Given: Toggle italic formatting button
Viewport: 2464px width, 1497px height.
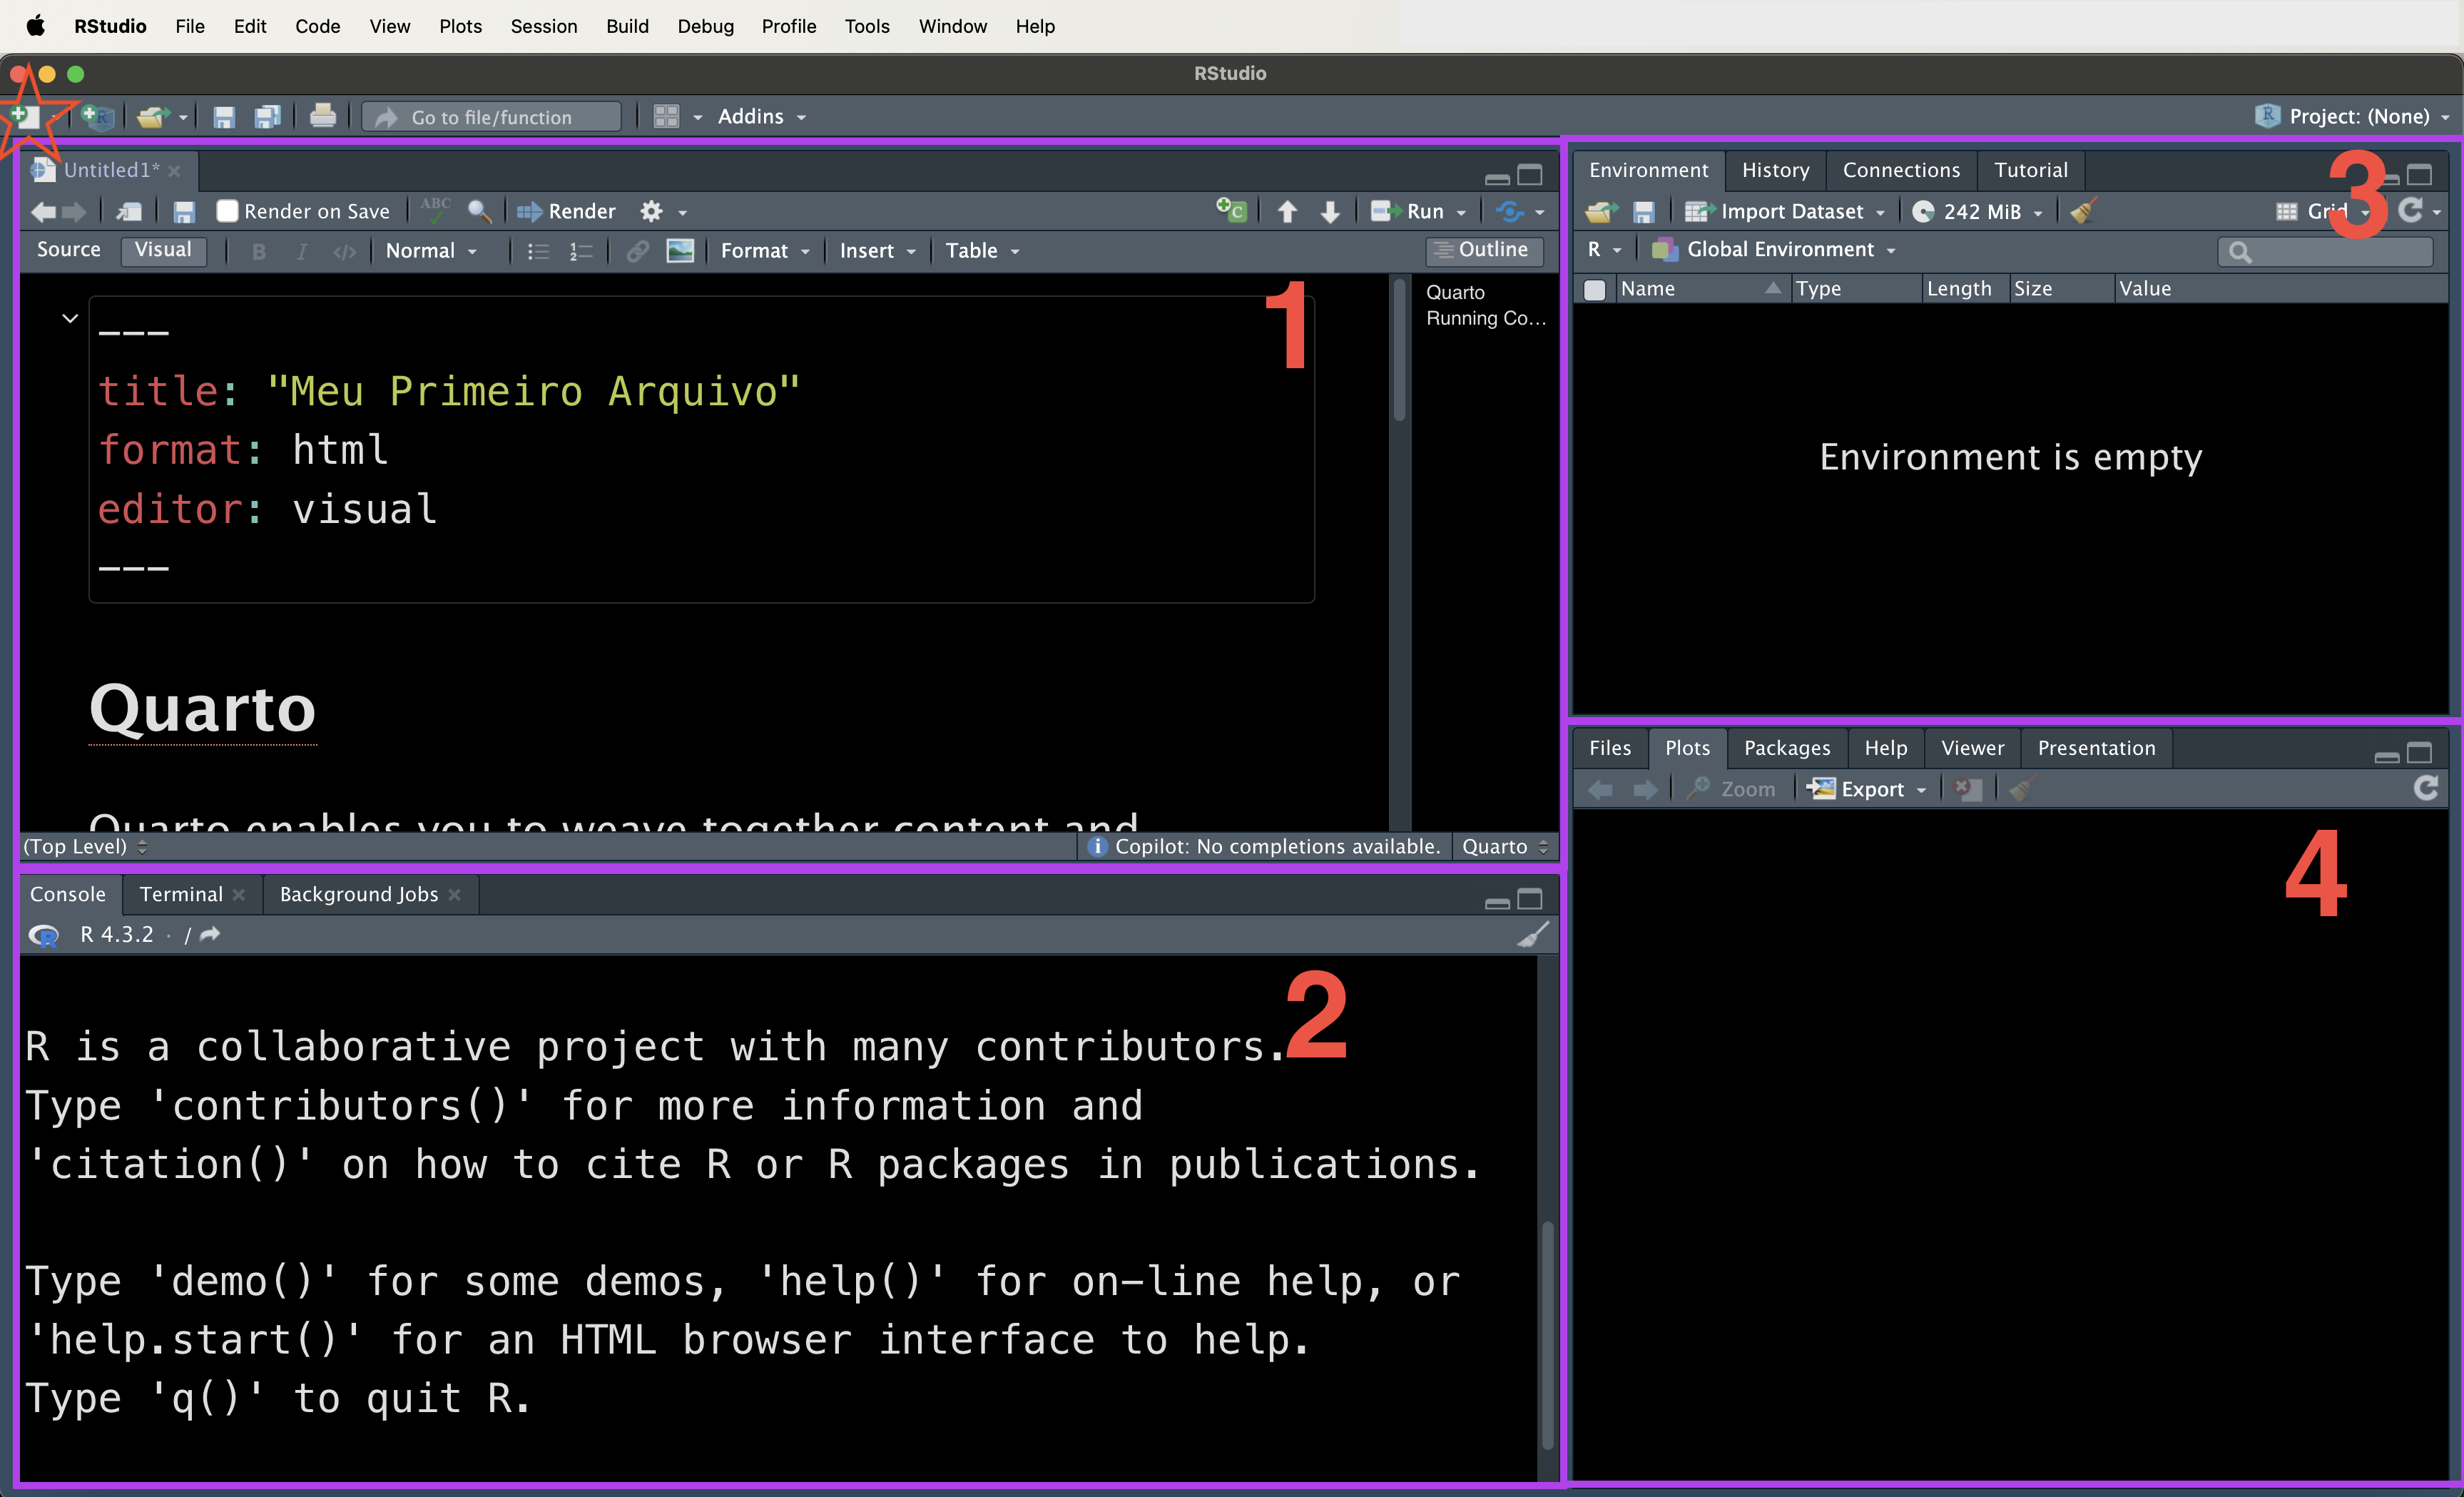Looking at the screenshot, I should tap(301, 251).
